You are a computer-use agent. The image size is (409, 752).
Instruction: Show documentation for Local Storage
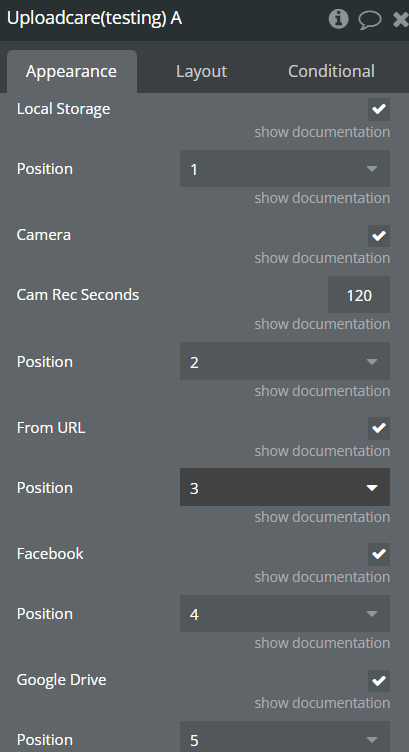tap(322, 132)
